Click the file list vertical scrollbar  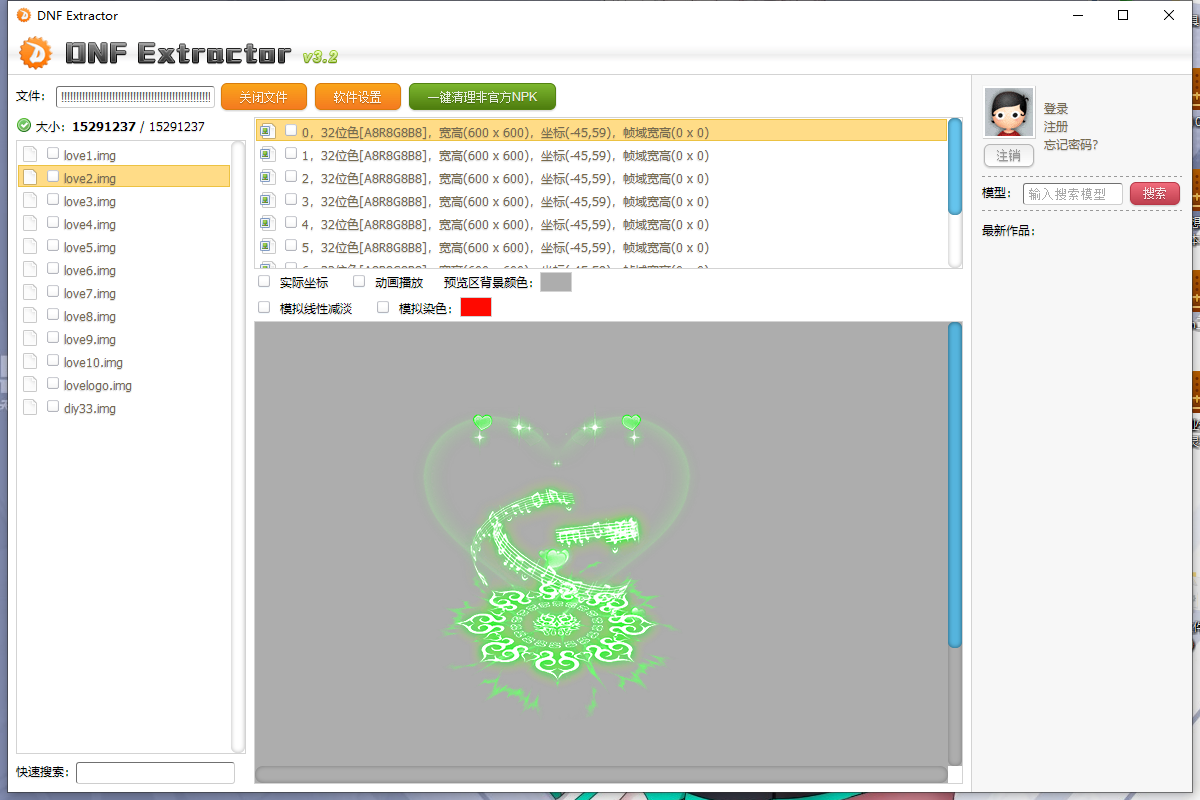(x=238, y=446)
